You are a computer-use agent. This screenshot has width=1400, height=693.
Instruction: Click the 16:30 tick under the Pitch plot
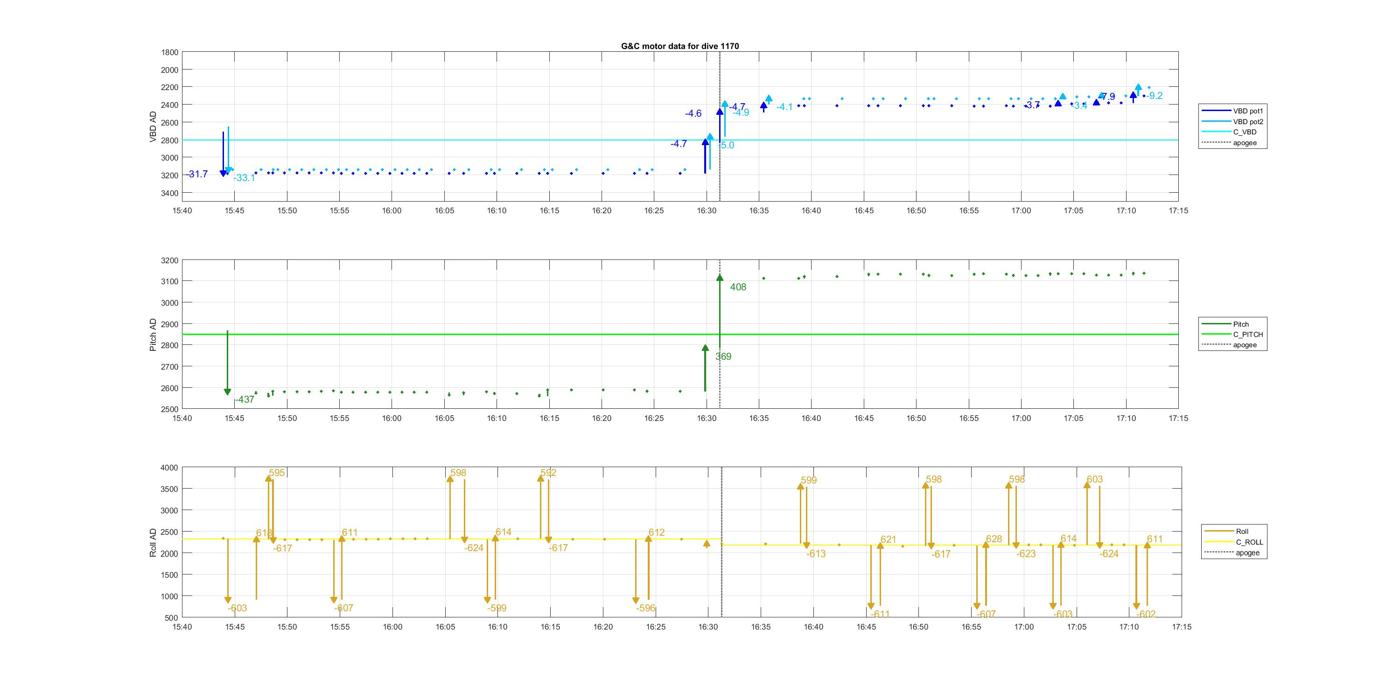click(x=706, y=419)
